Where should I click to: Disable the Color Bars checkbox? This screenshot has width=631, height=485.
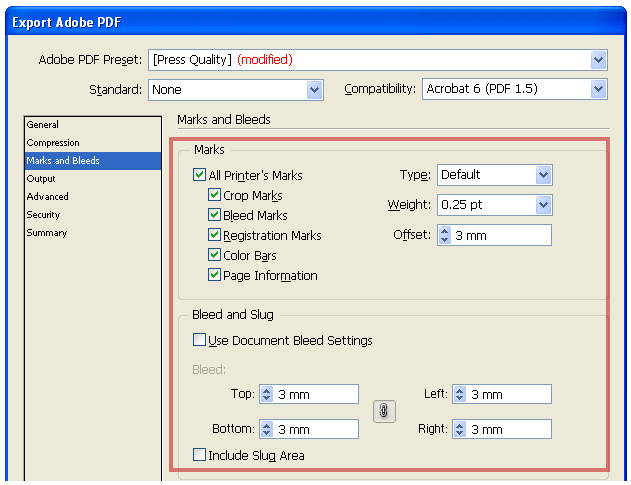click(x=214, y=255)
